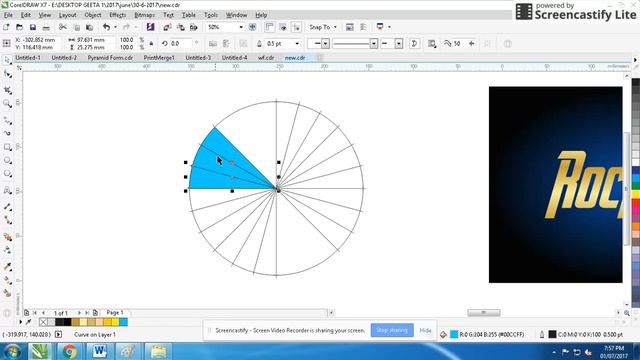Open the Bitmaps menu
This screenshot has width=640, height=360.
(x=144, y=15)
